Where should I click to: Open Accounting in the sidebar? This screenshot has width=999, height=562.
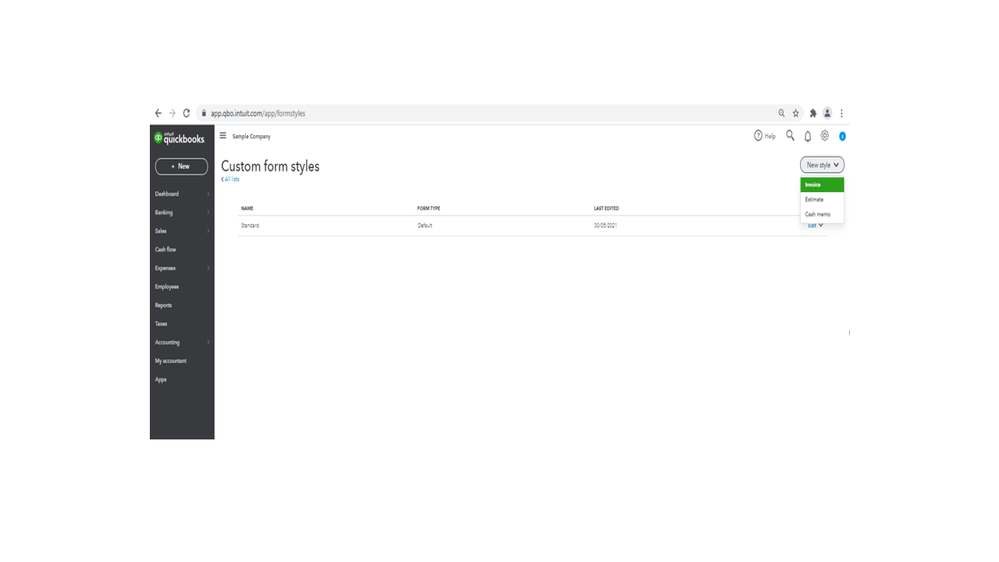coord(168,342)
